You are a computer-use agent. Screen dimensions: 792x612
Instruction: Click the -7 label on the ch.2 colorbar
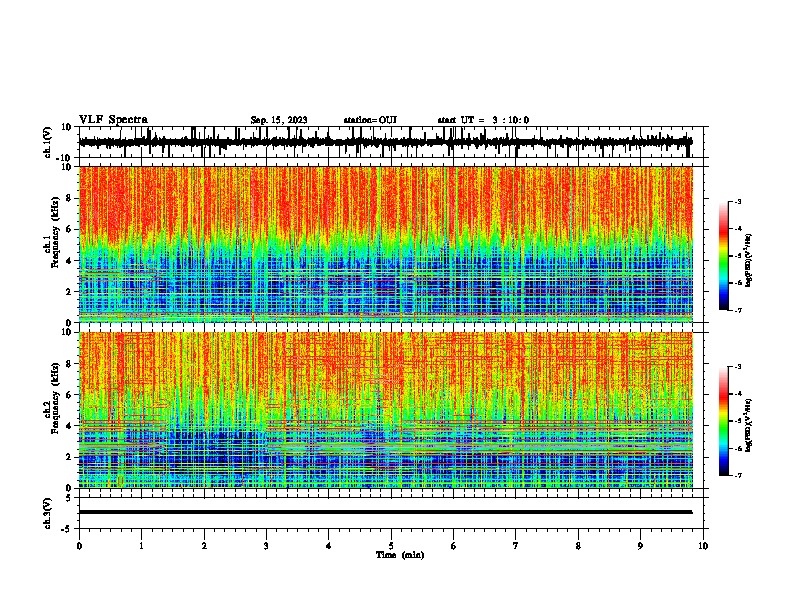pos(737,476)
